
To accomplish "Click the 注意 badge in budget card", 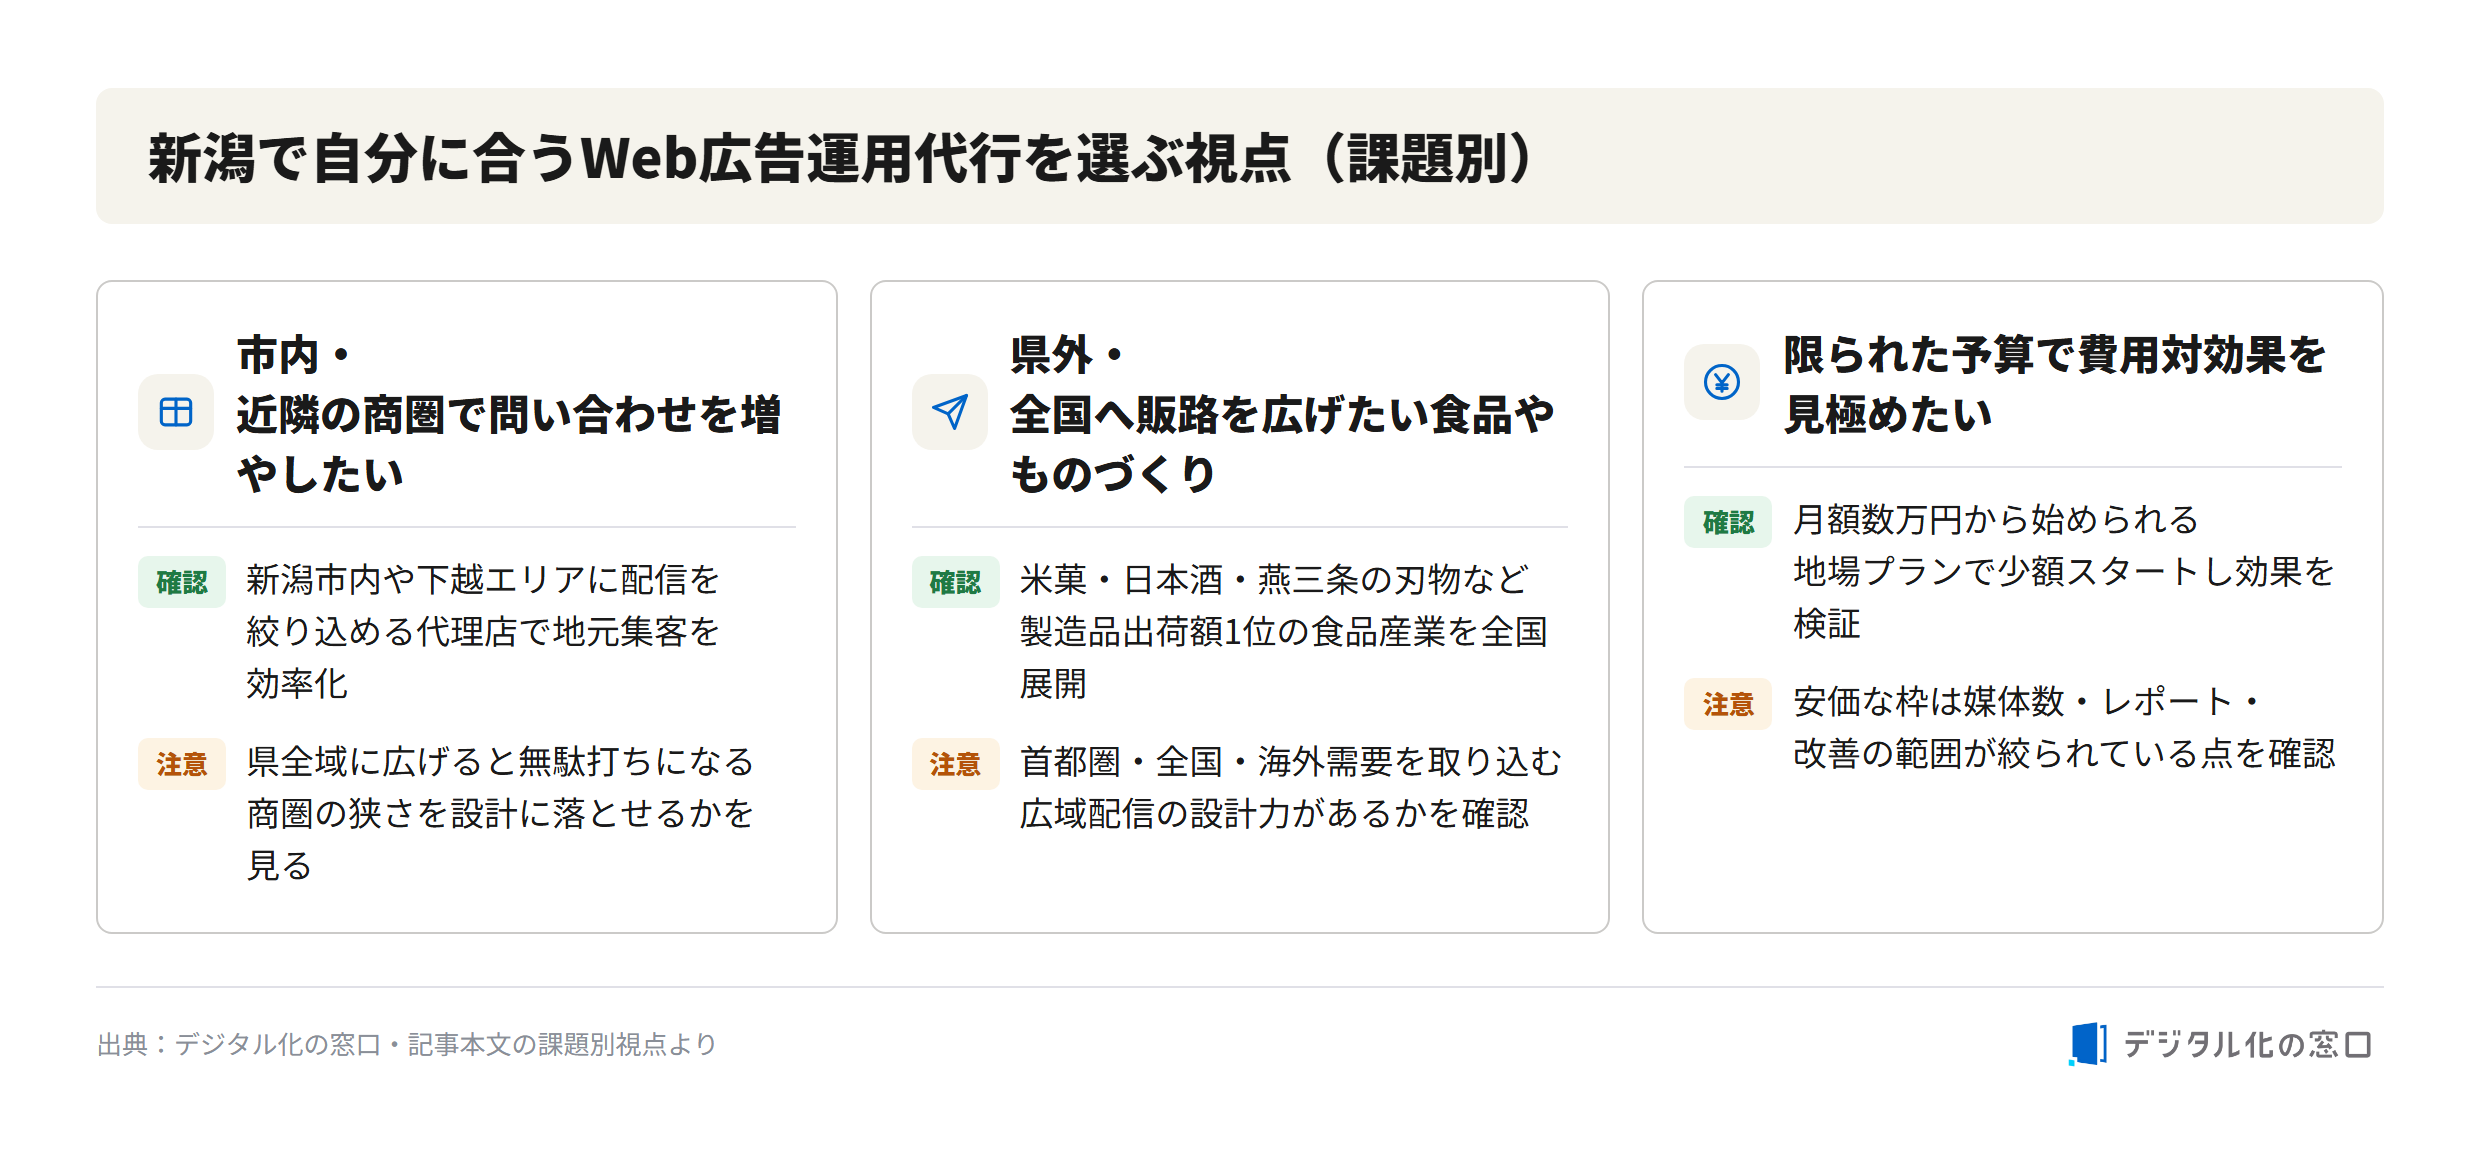I will click(1728, 704).
